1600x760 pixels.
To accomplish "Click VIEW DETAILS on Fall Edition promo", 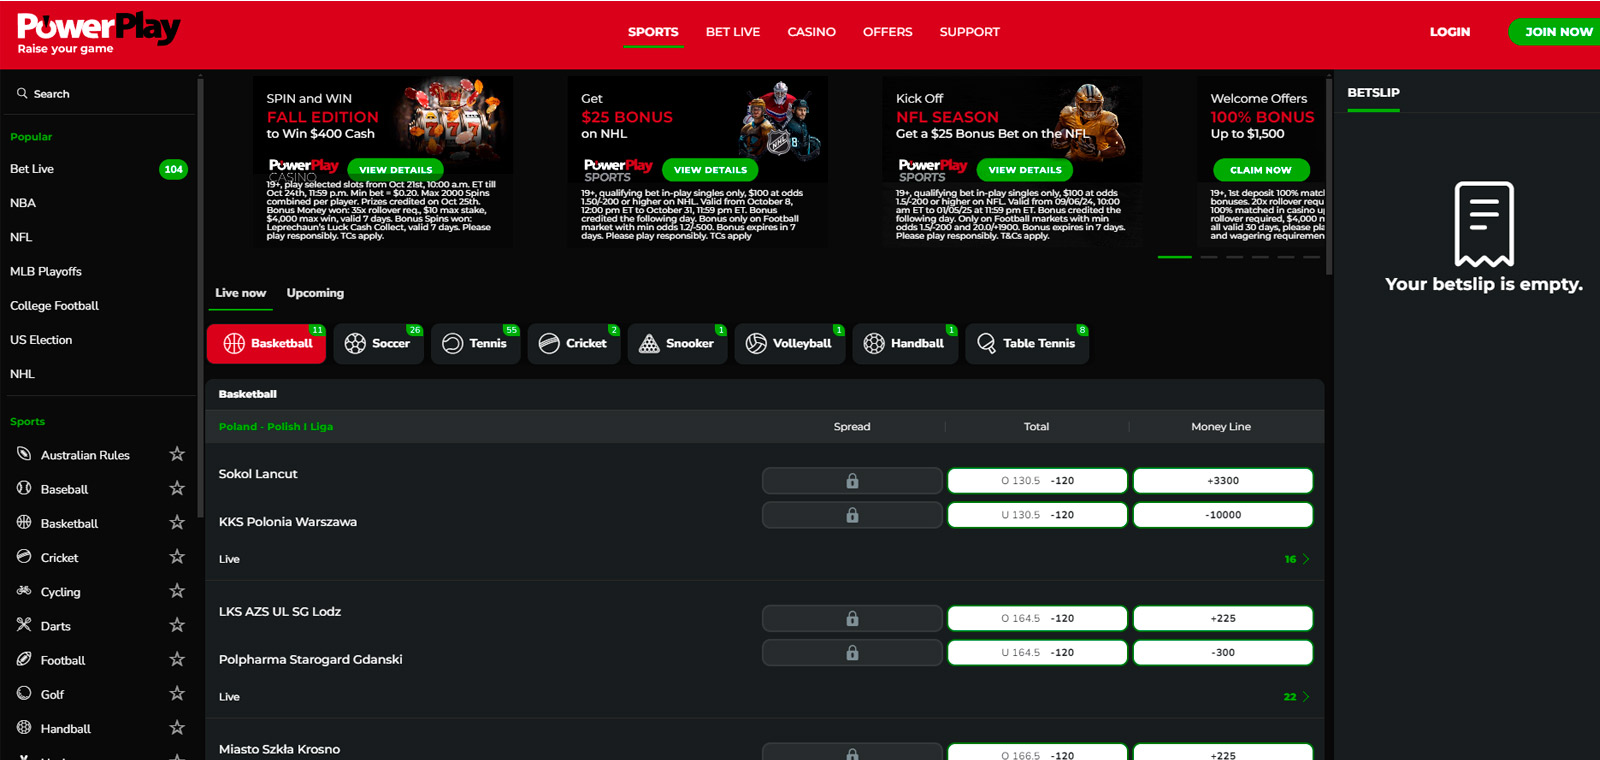I will (396, 170).
